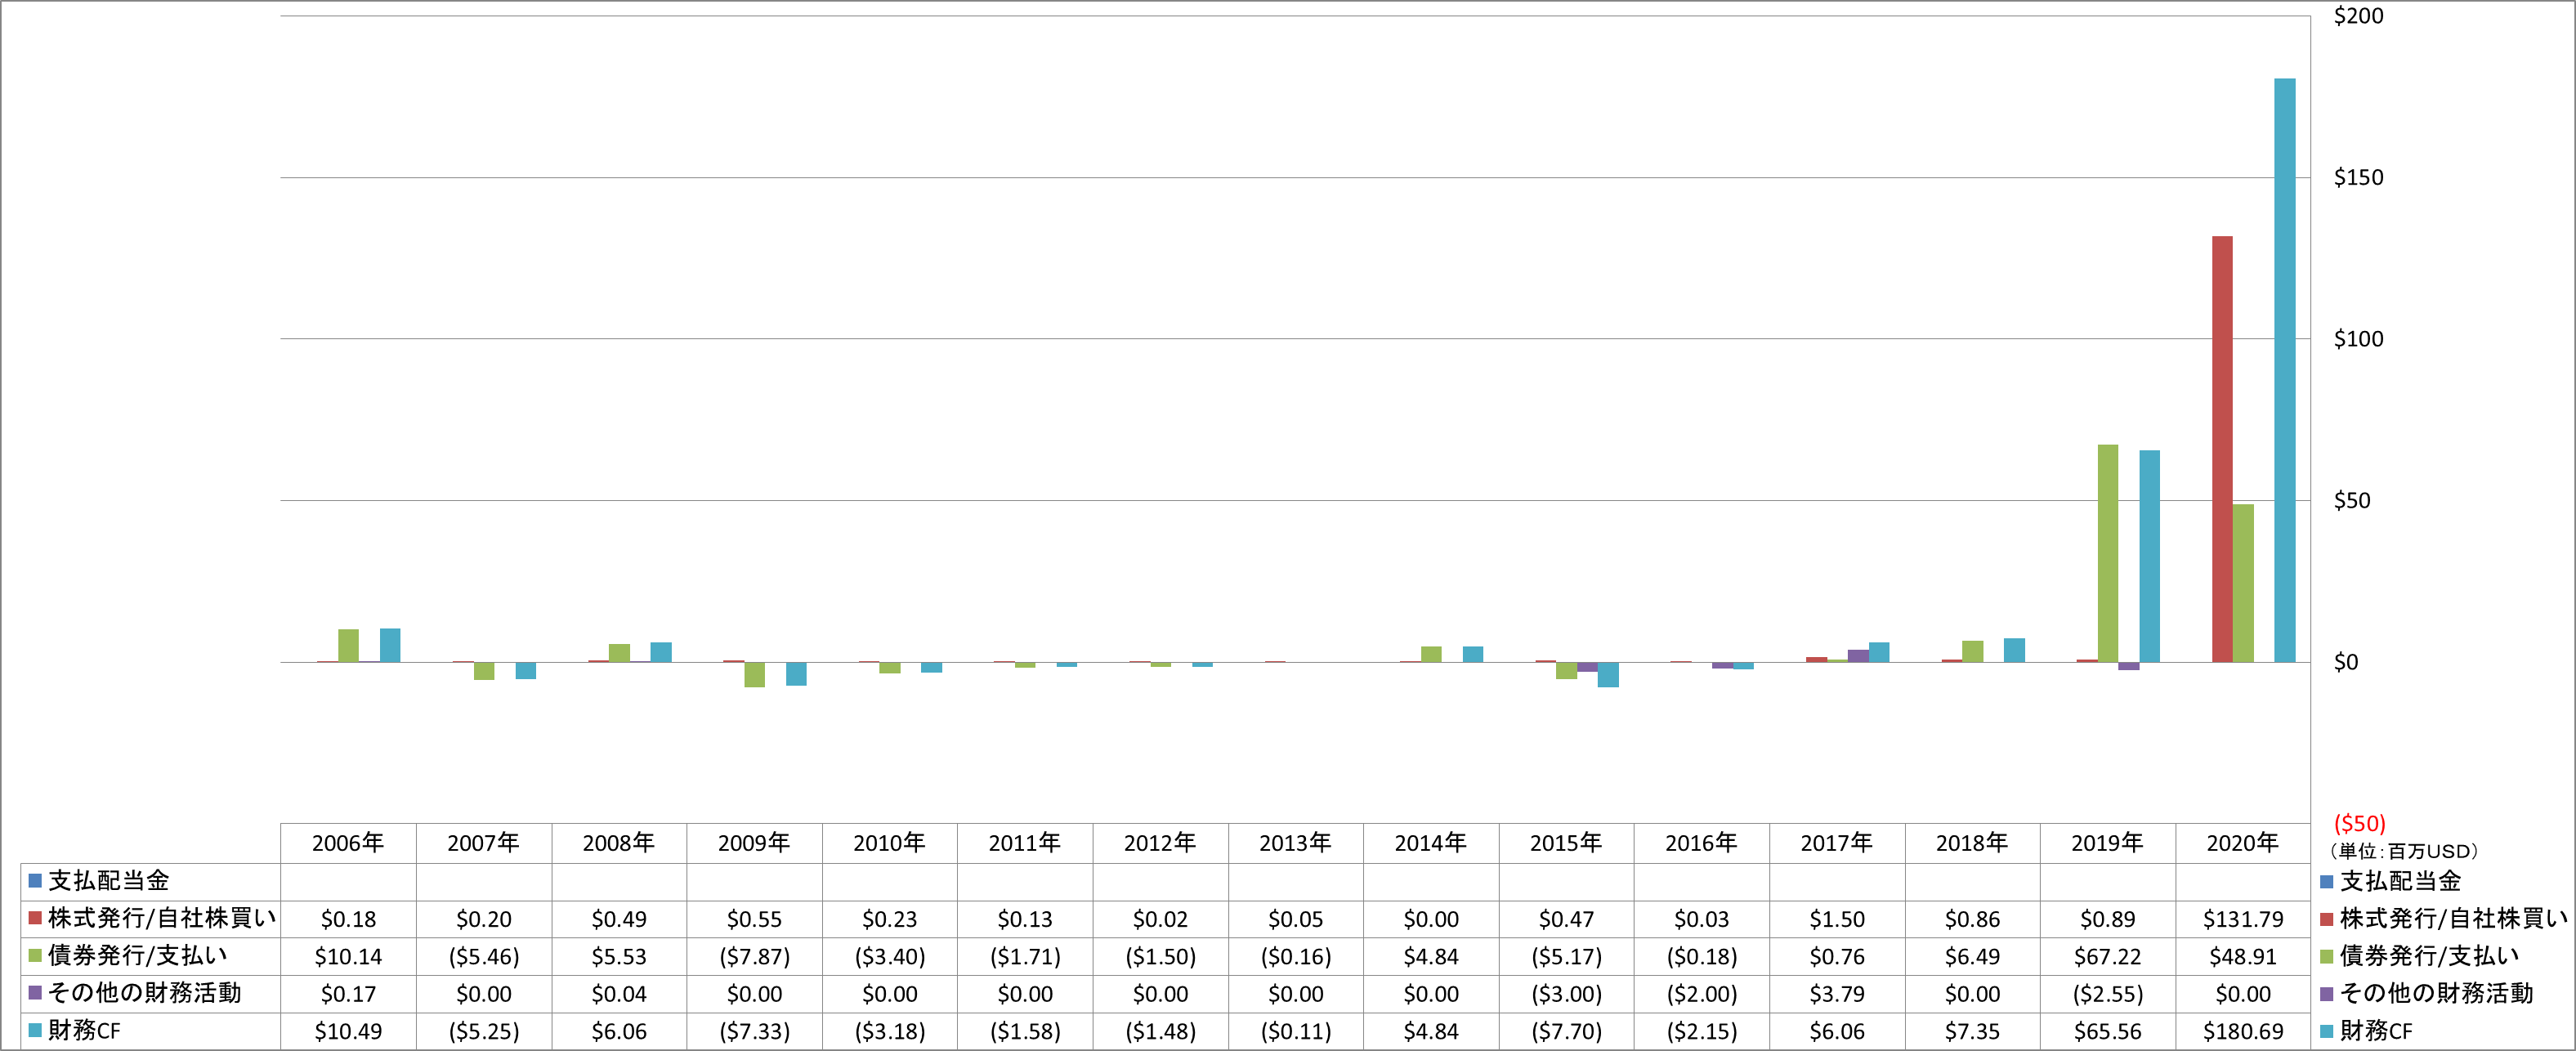This screenshot has width=2576, height=1051.
Task: Click the $48.91 cell in the 2020 column
Action: coord(2243,956)
